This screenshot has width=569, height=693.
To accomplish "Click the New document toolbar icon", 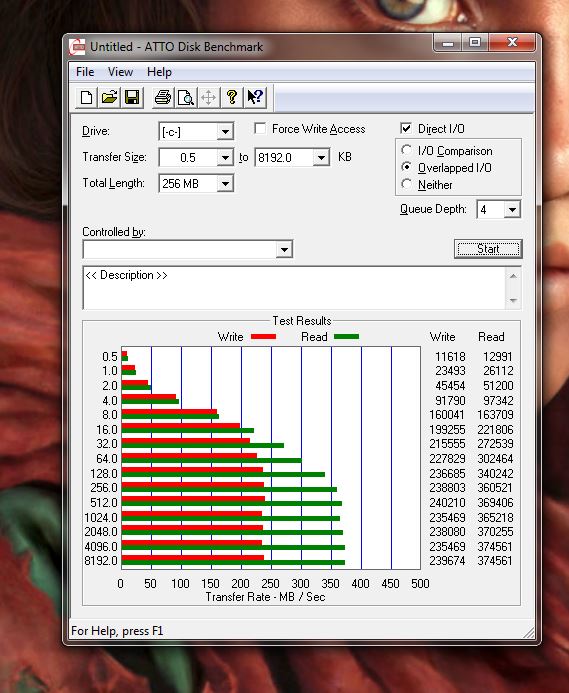I will 86,97.
